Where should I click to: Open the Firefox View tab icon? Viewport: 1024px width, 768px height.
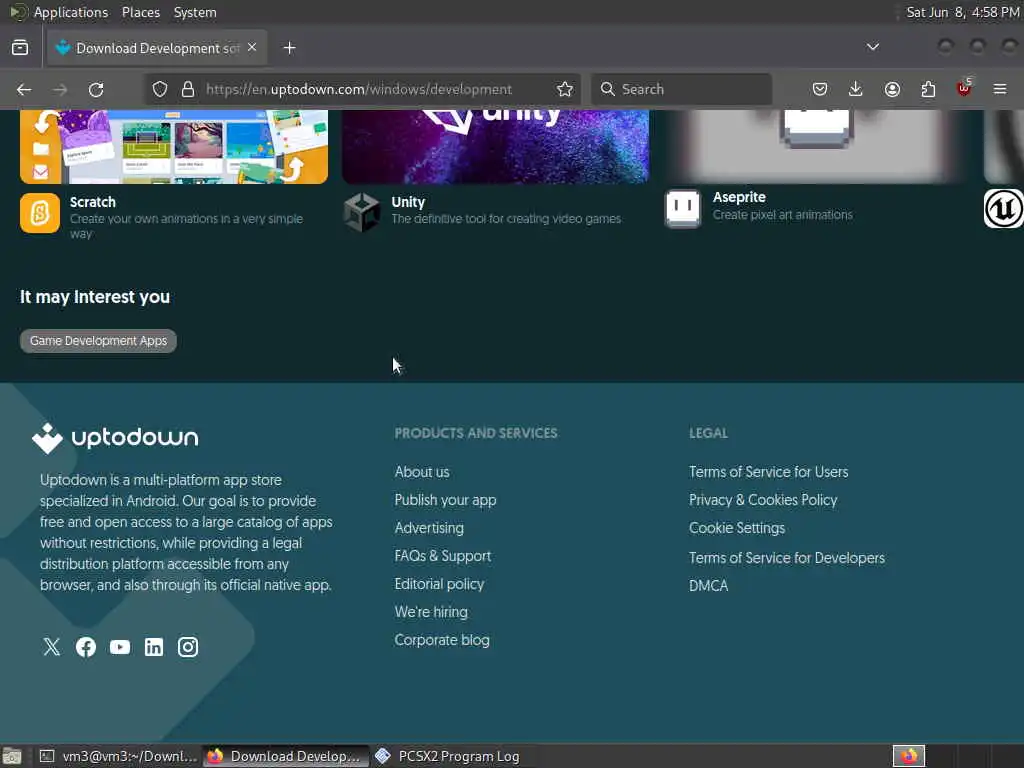click(20, 48)
